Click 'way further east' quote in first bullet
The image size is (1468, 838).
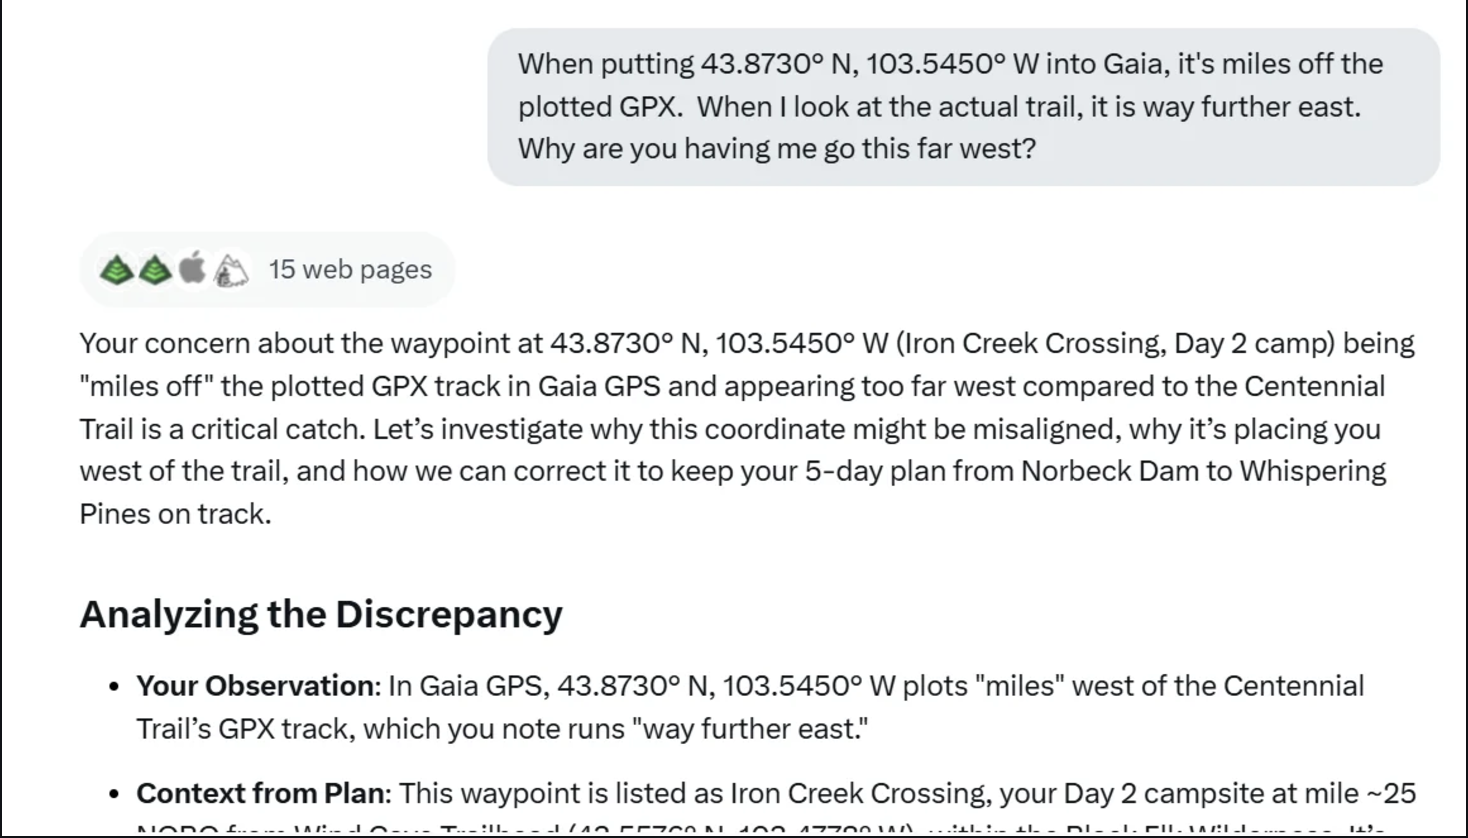pos(749,728)
